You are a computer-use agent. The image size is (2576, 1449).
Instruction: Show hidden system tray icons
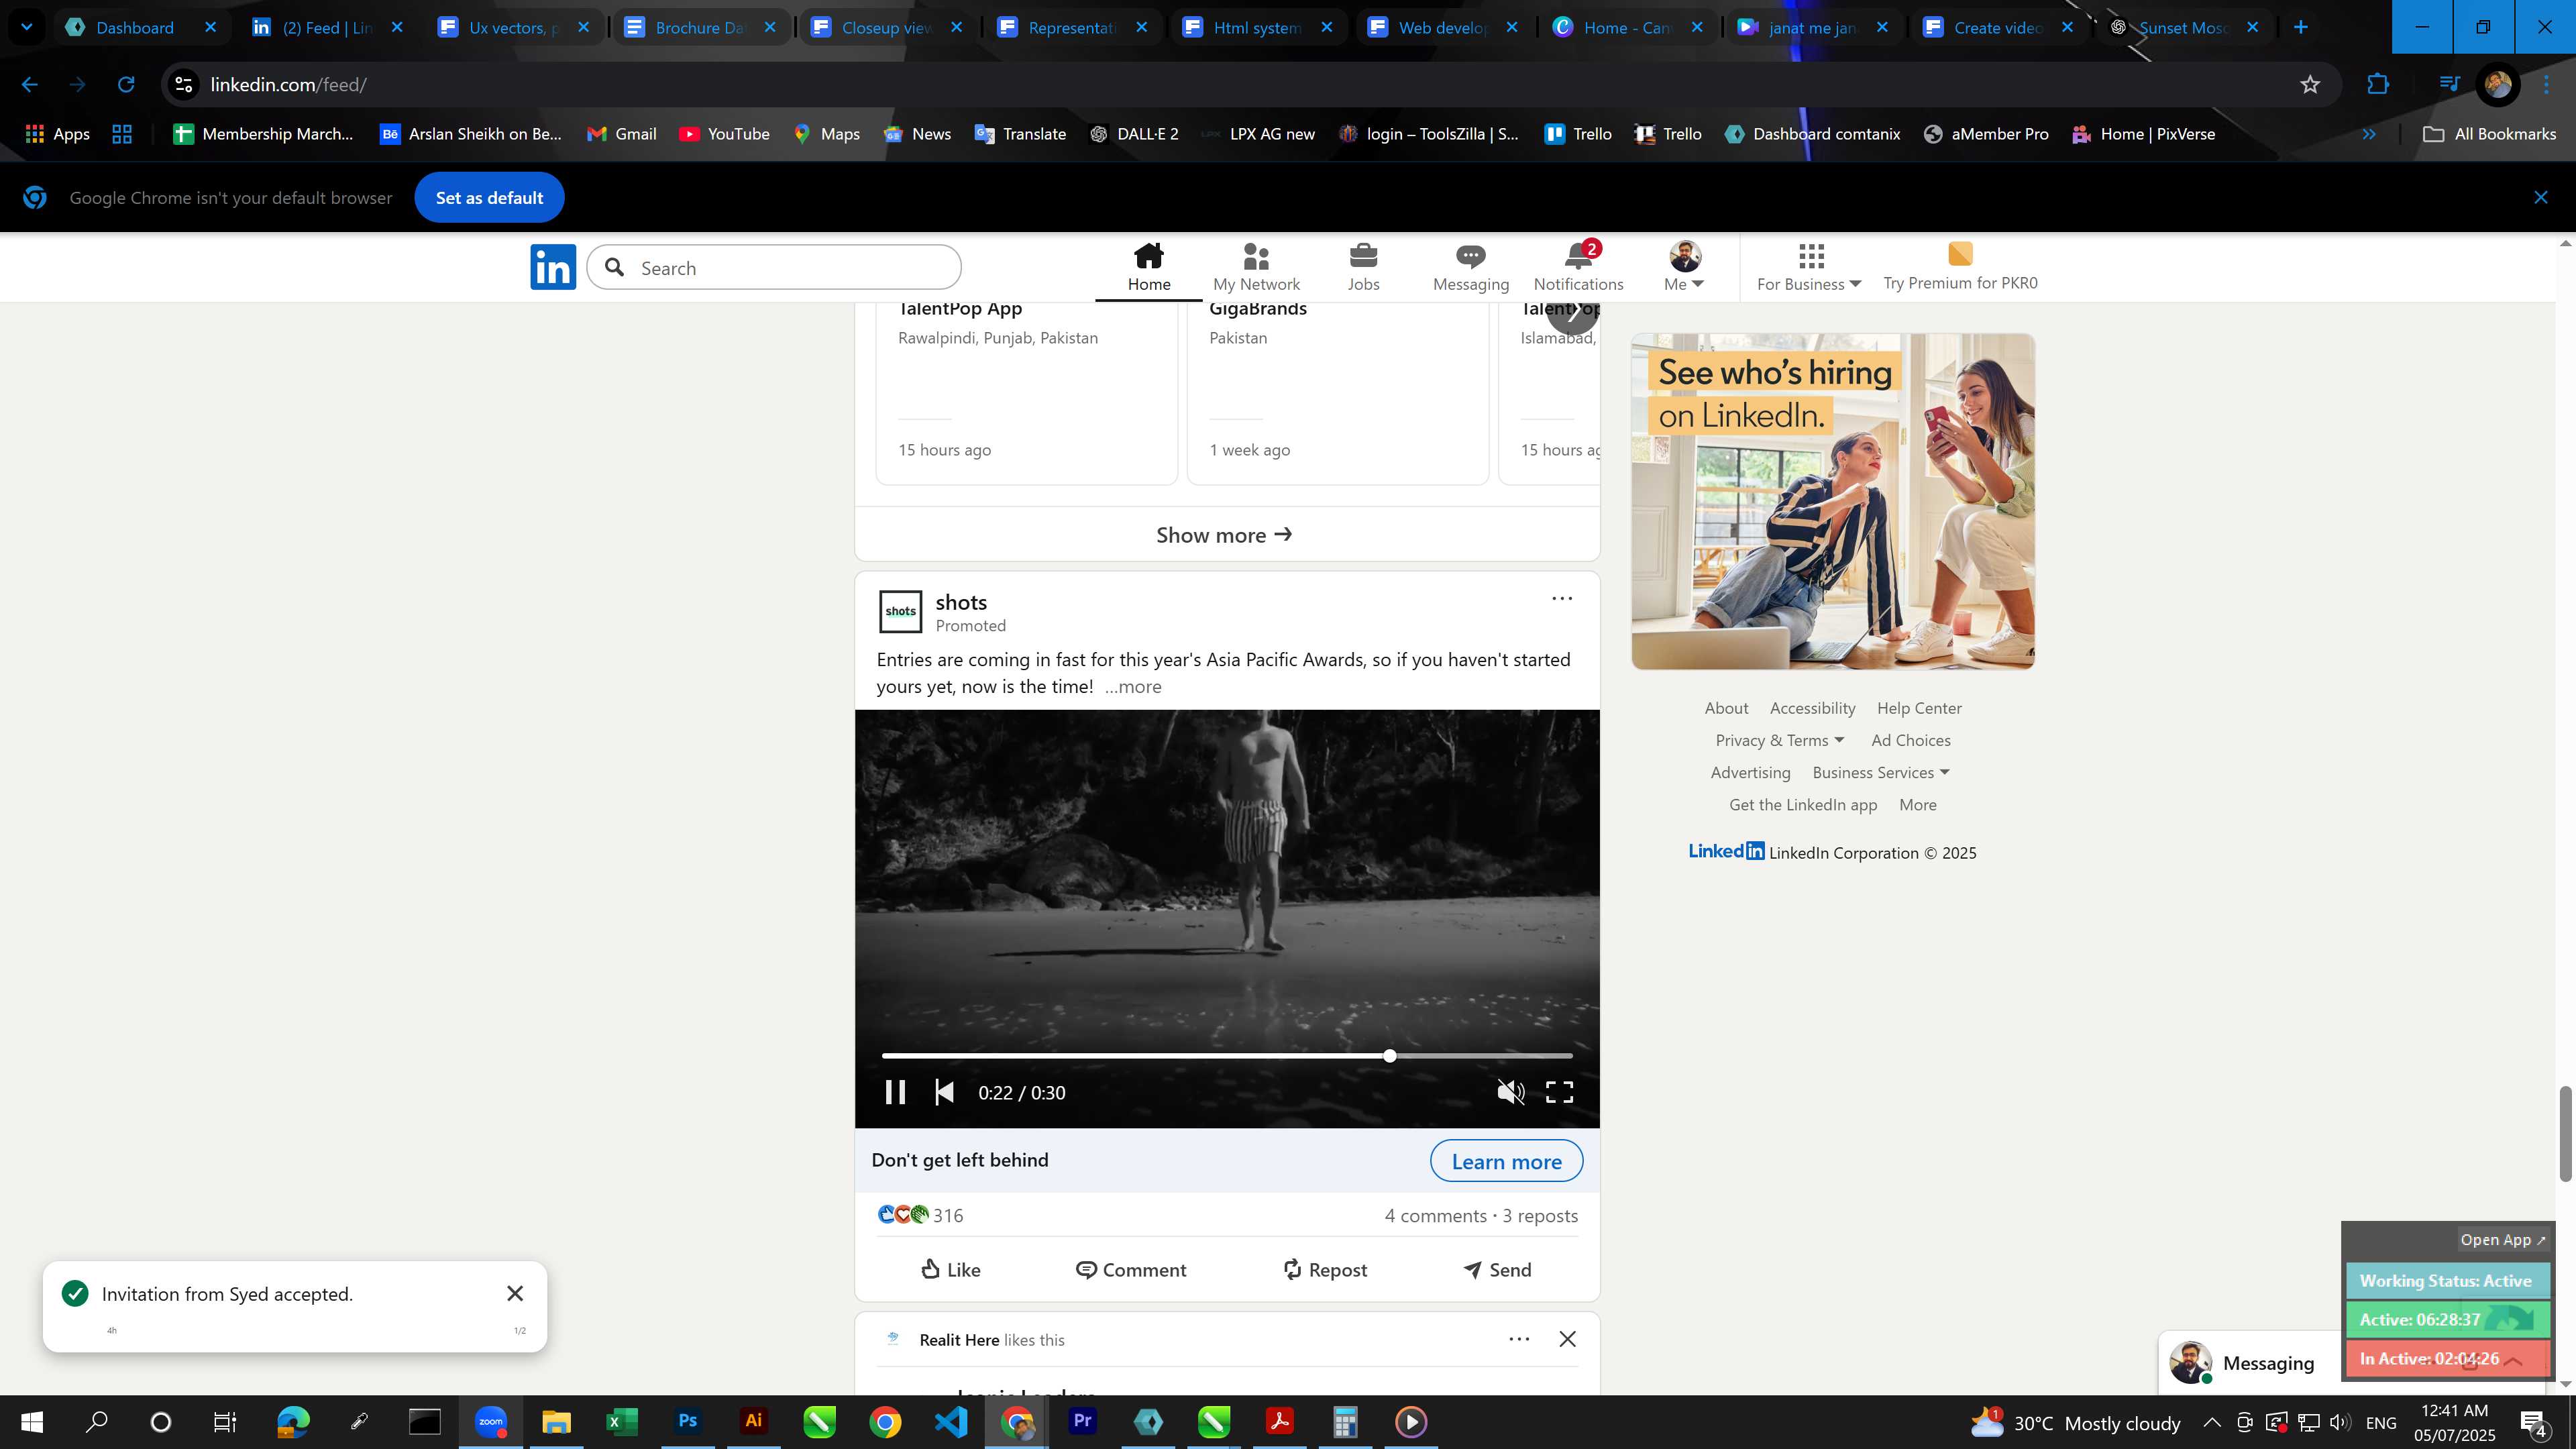point(2211,1422)
